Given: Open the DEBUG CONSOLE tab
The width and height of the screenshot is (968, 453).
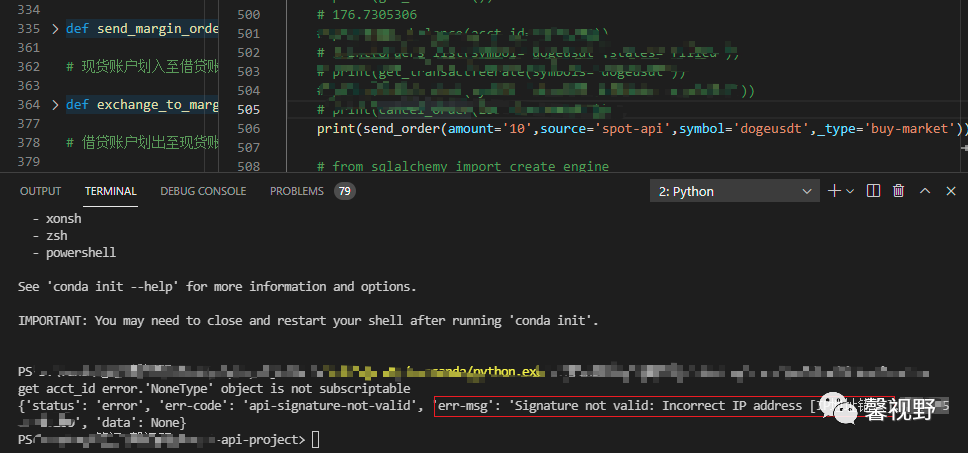Looking at the screenshot, I should pos(203,191).
